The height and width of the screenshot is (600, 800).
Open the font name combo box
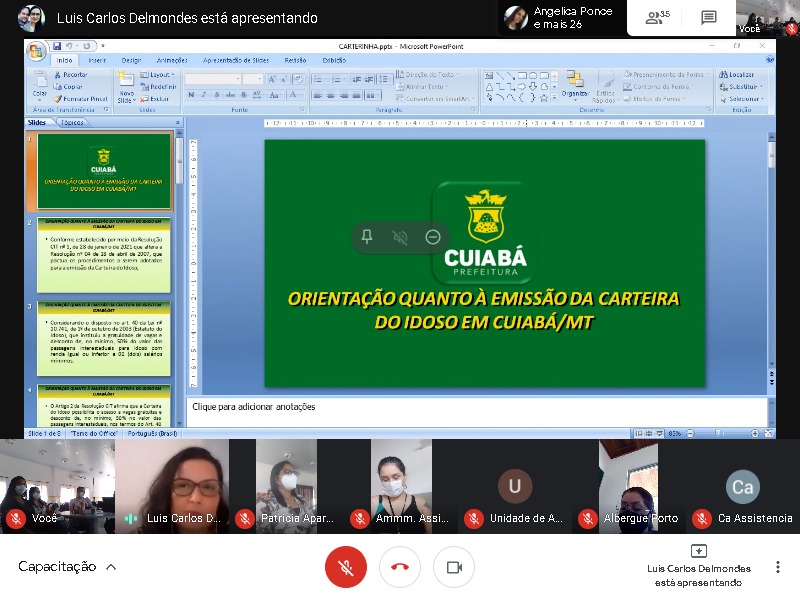(213, 79)
